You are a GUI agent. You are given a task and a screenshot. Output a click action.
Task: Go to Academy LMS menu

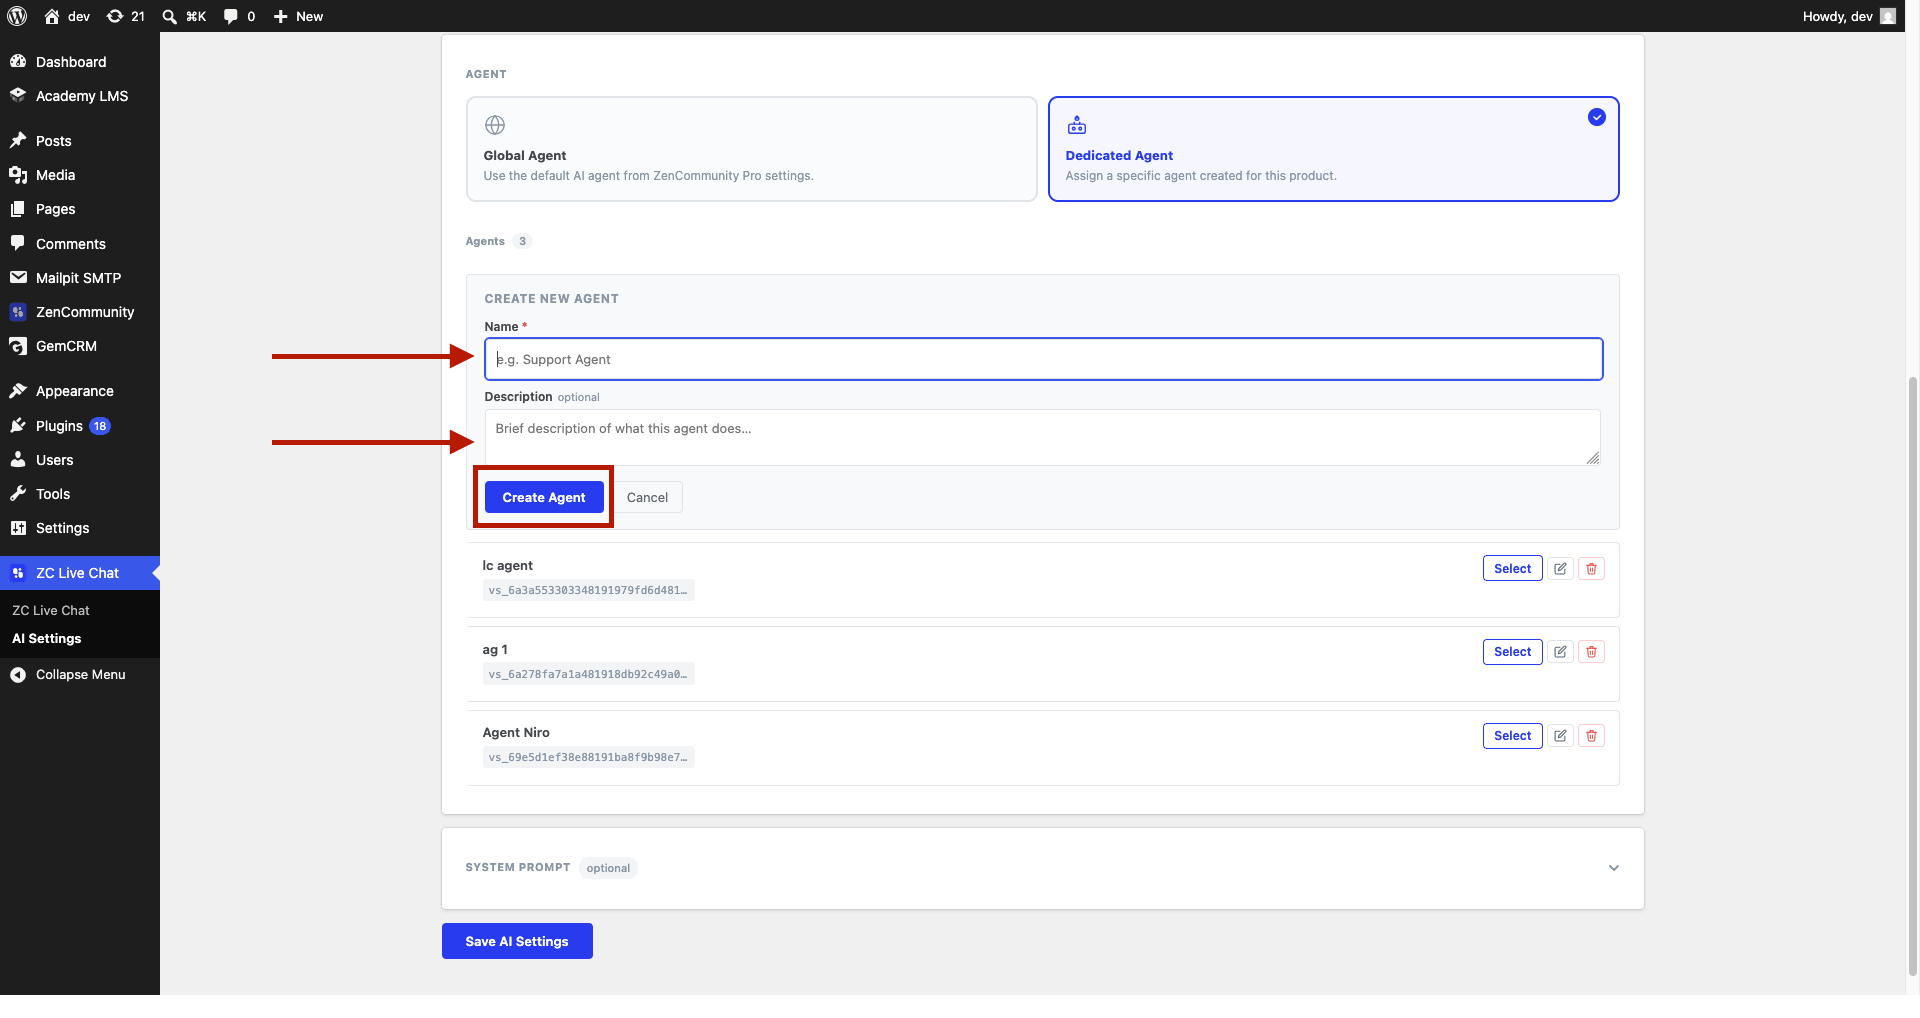tap(80, 96)
